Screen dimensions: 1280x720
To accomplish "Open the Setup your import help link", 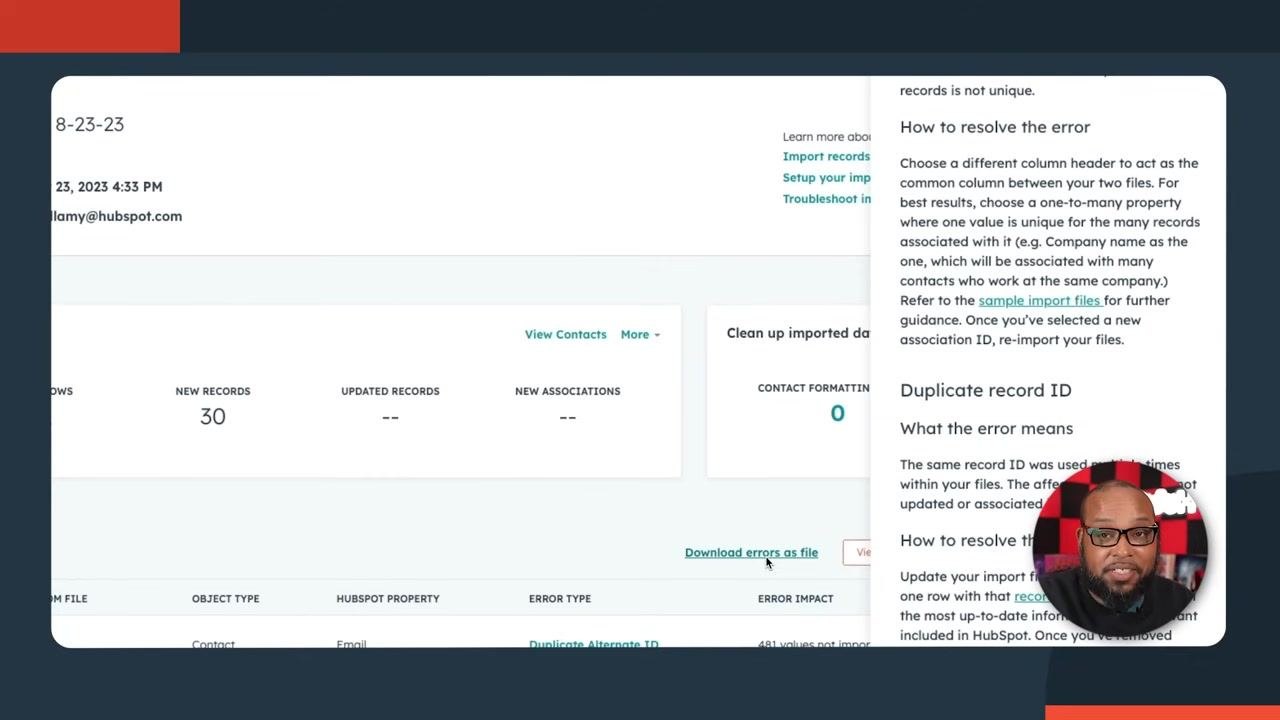I will (x=826, y=177).
